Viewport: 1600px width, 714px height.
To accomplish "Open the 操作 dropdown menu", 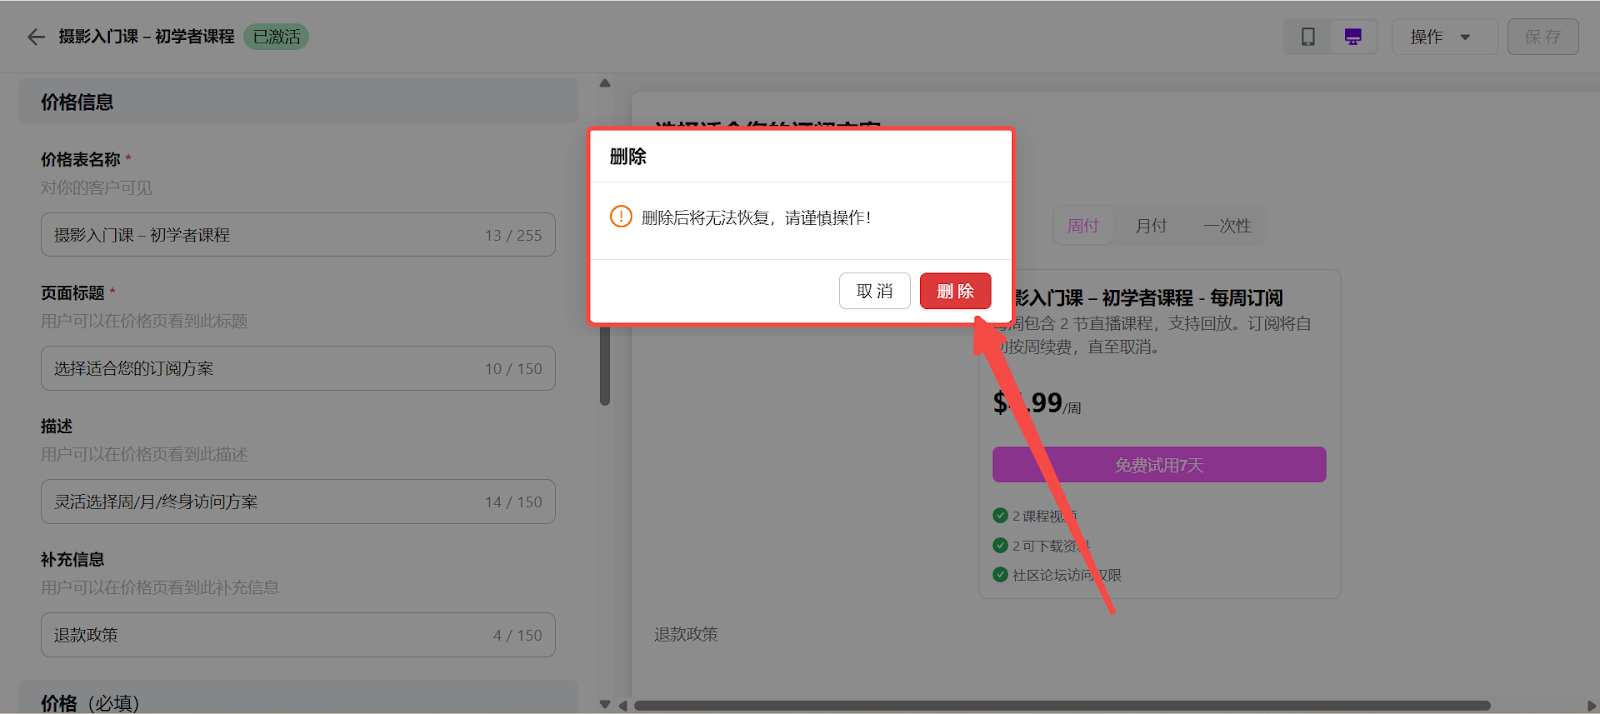I will click(1443, 37).
